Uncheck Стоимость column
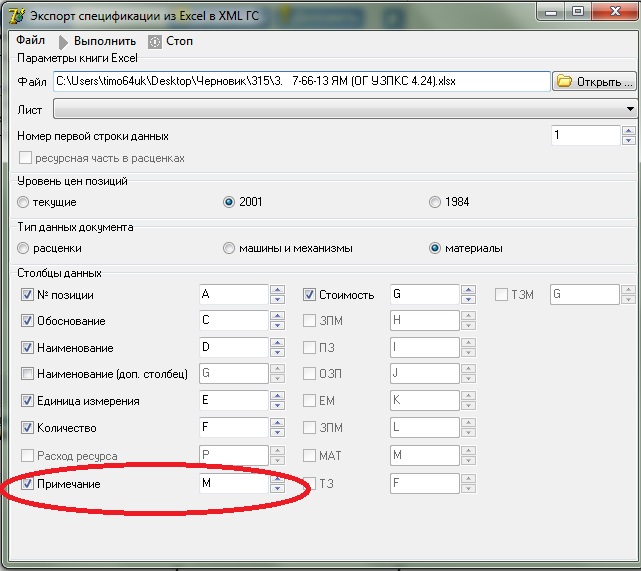This screenshot has width=641, height=571. pyautogui.click(x=309, y=295)
